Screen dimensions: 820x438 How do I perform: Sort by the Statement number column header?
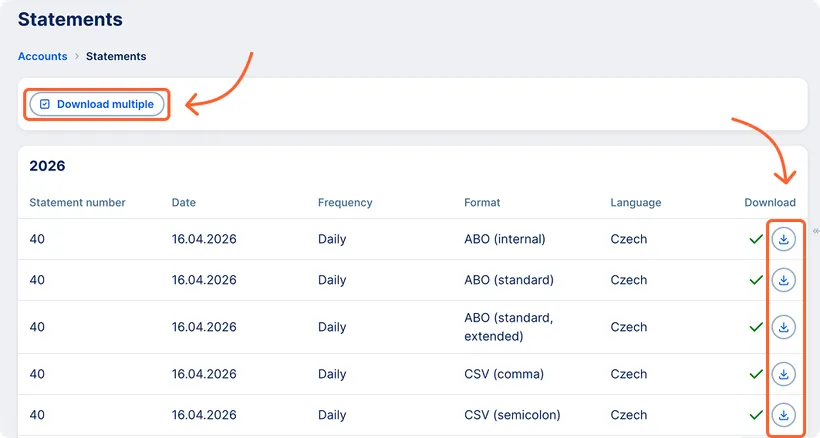(x=78, y=203)
